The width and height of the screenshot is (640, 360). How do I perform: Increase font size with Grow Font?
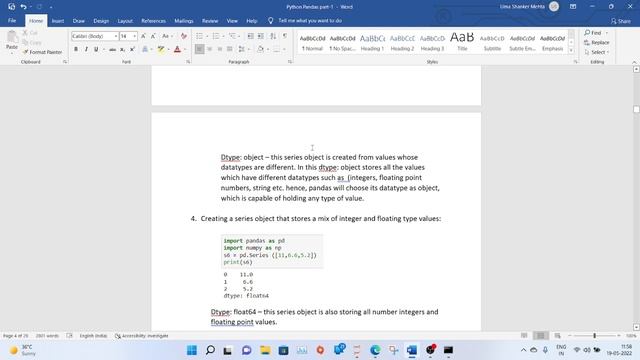(x=143, y=36)
